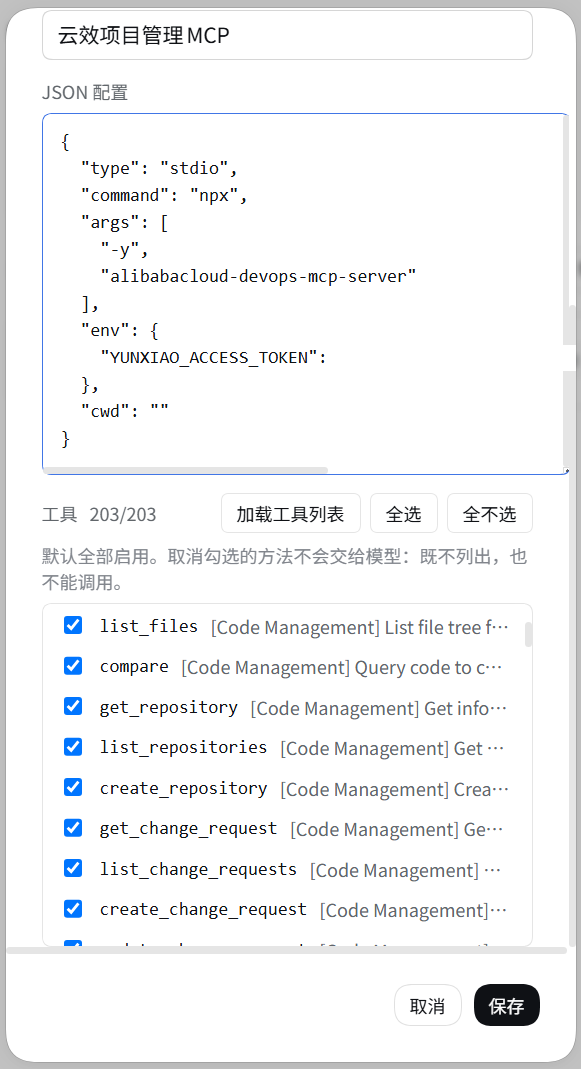This screenshot has height=1069, width=581.
Task: Click the JSON 配置 label
Action: click(85, 92)
